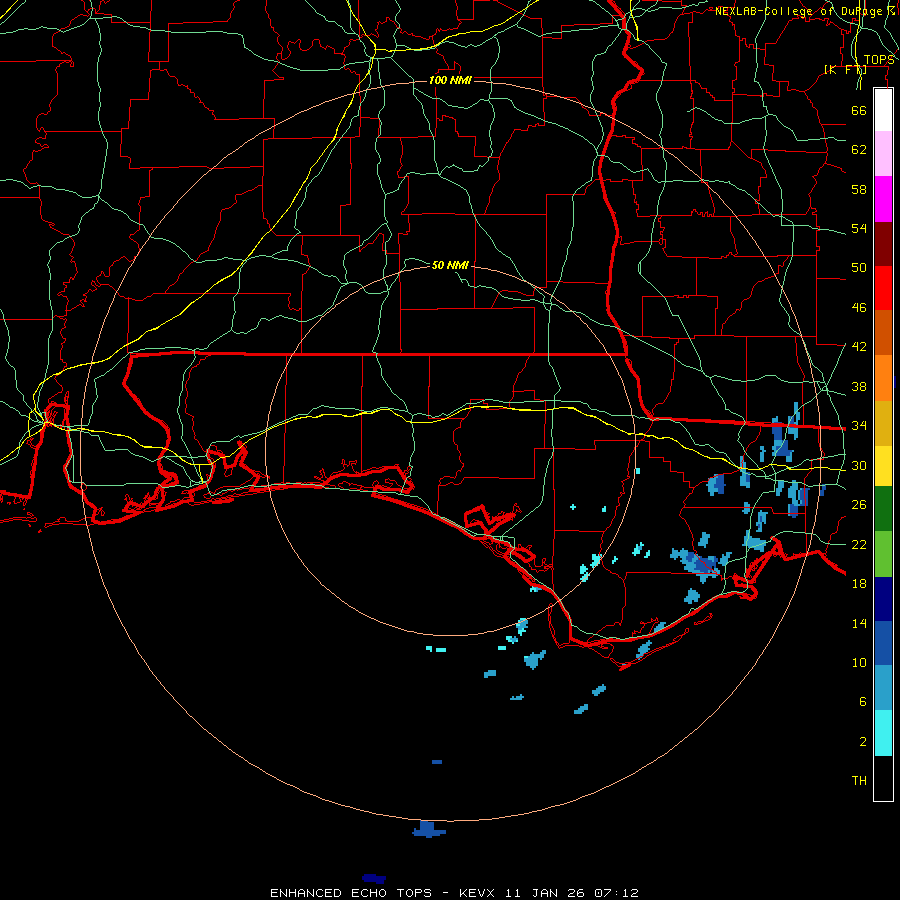The image size is (900, 900).
Task: Click the '42' legend value
Action: click(859, 347)
